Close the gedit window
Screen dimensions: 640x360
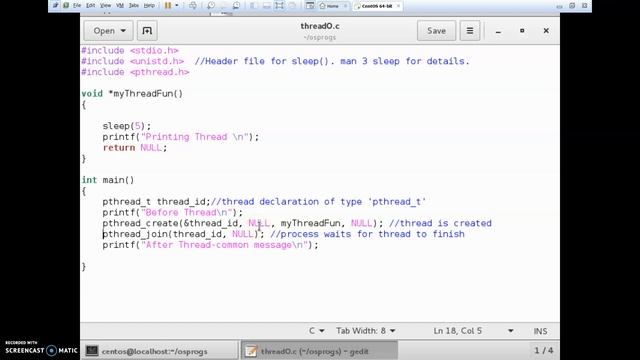546,31
